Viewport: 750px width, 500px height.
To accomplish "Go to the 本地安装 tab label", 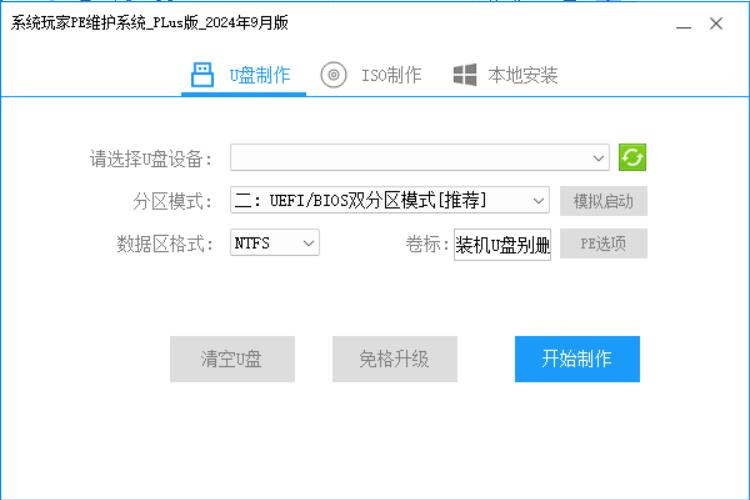I will coord(522,76).
